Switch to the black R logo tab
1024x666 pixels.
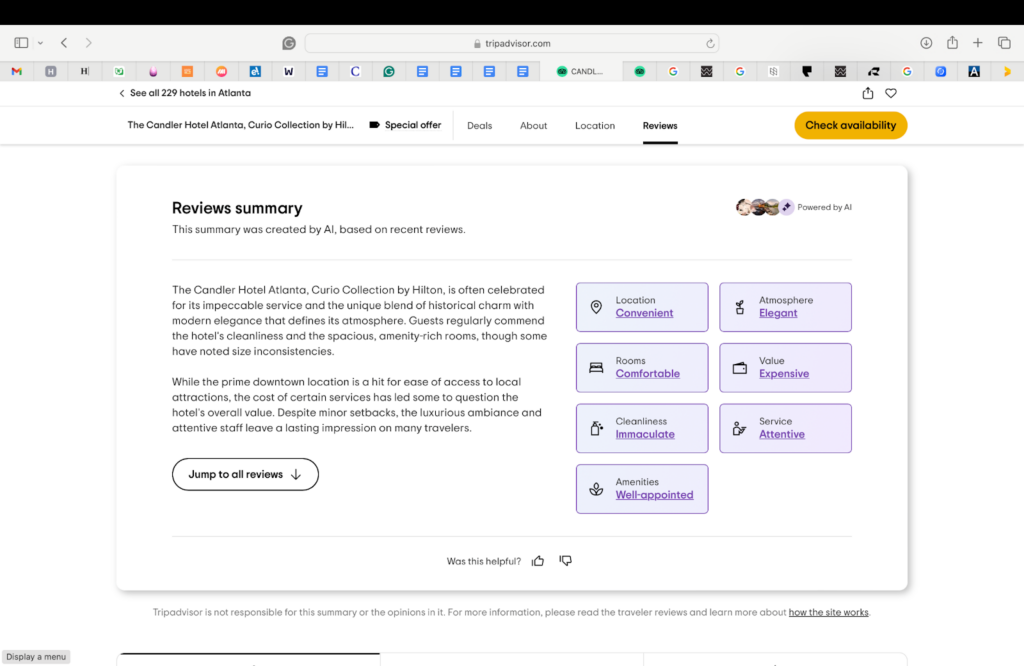coord(874,71)
